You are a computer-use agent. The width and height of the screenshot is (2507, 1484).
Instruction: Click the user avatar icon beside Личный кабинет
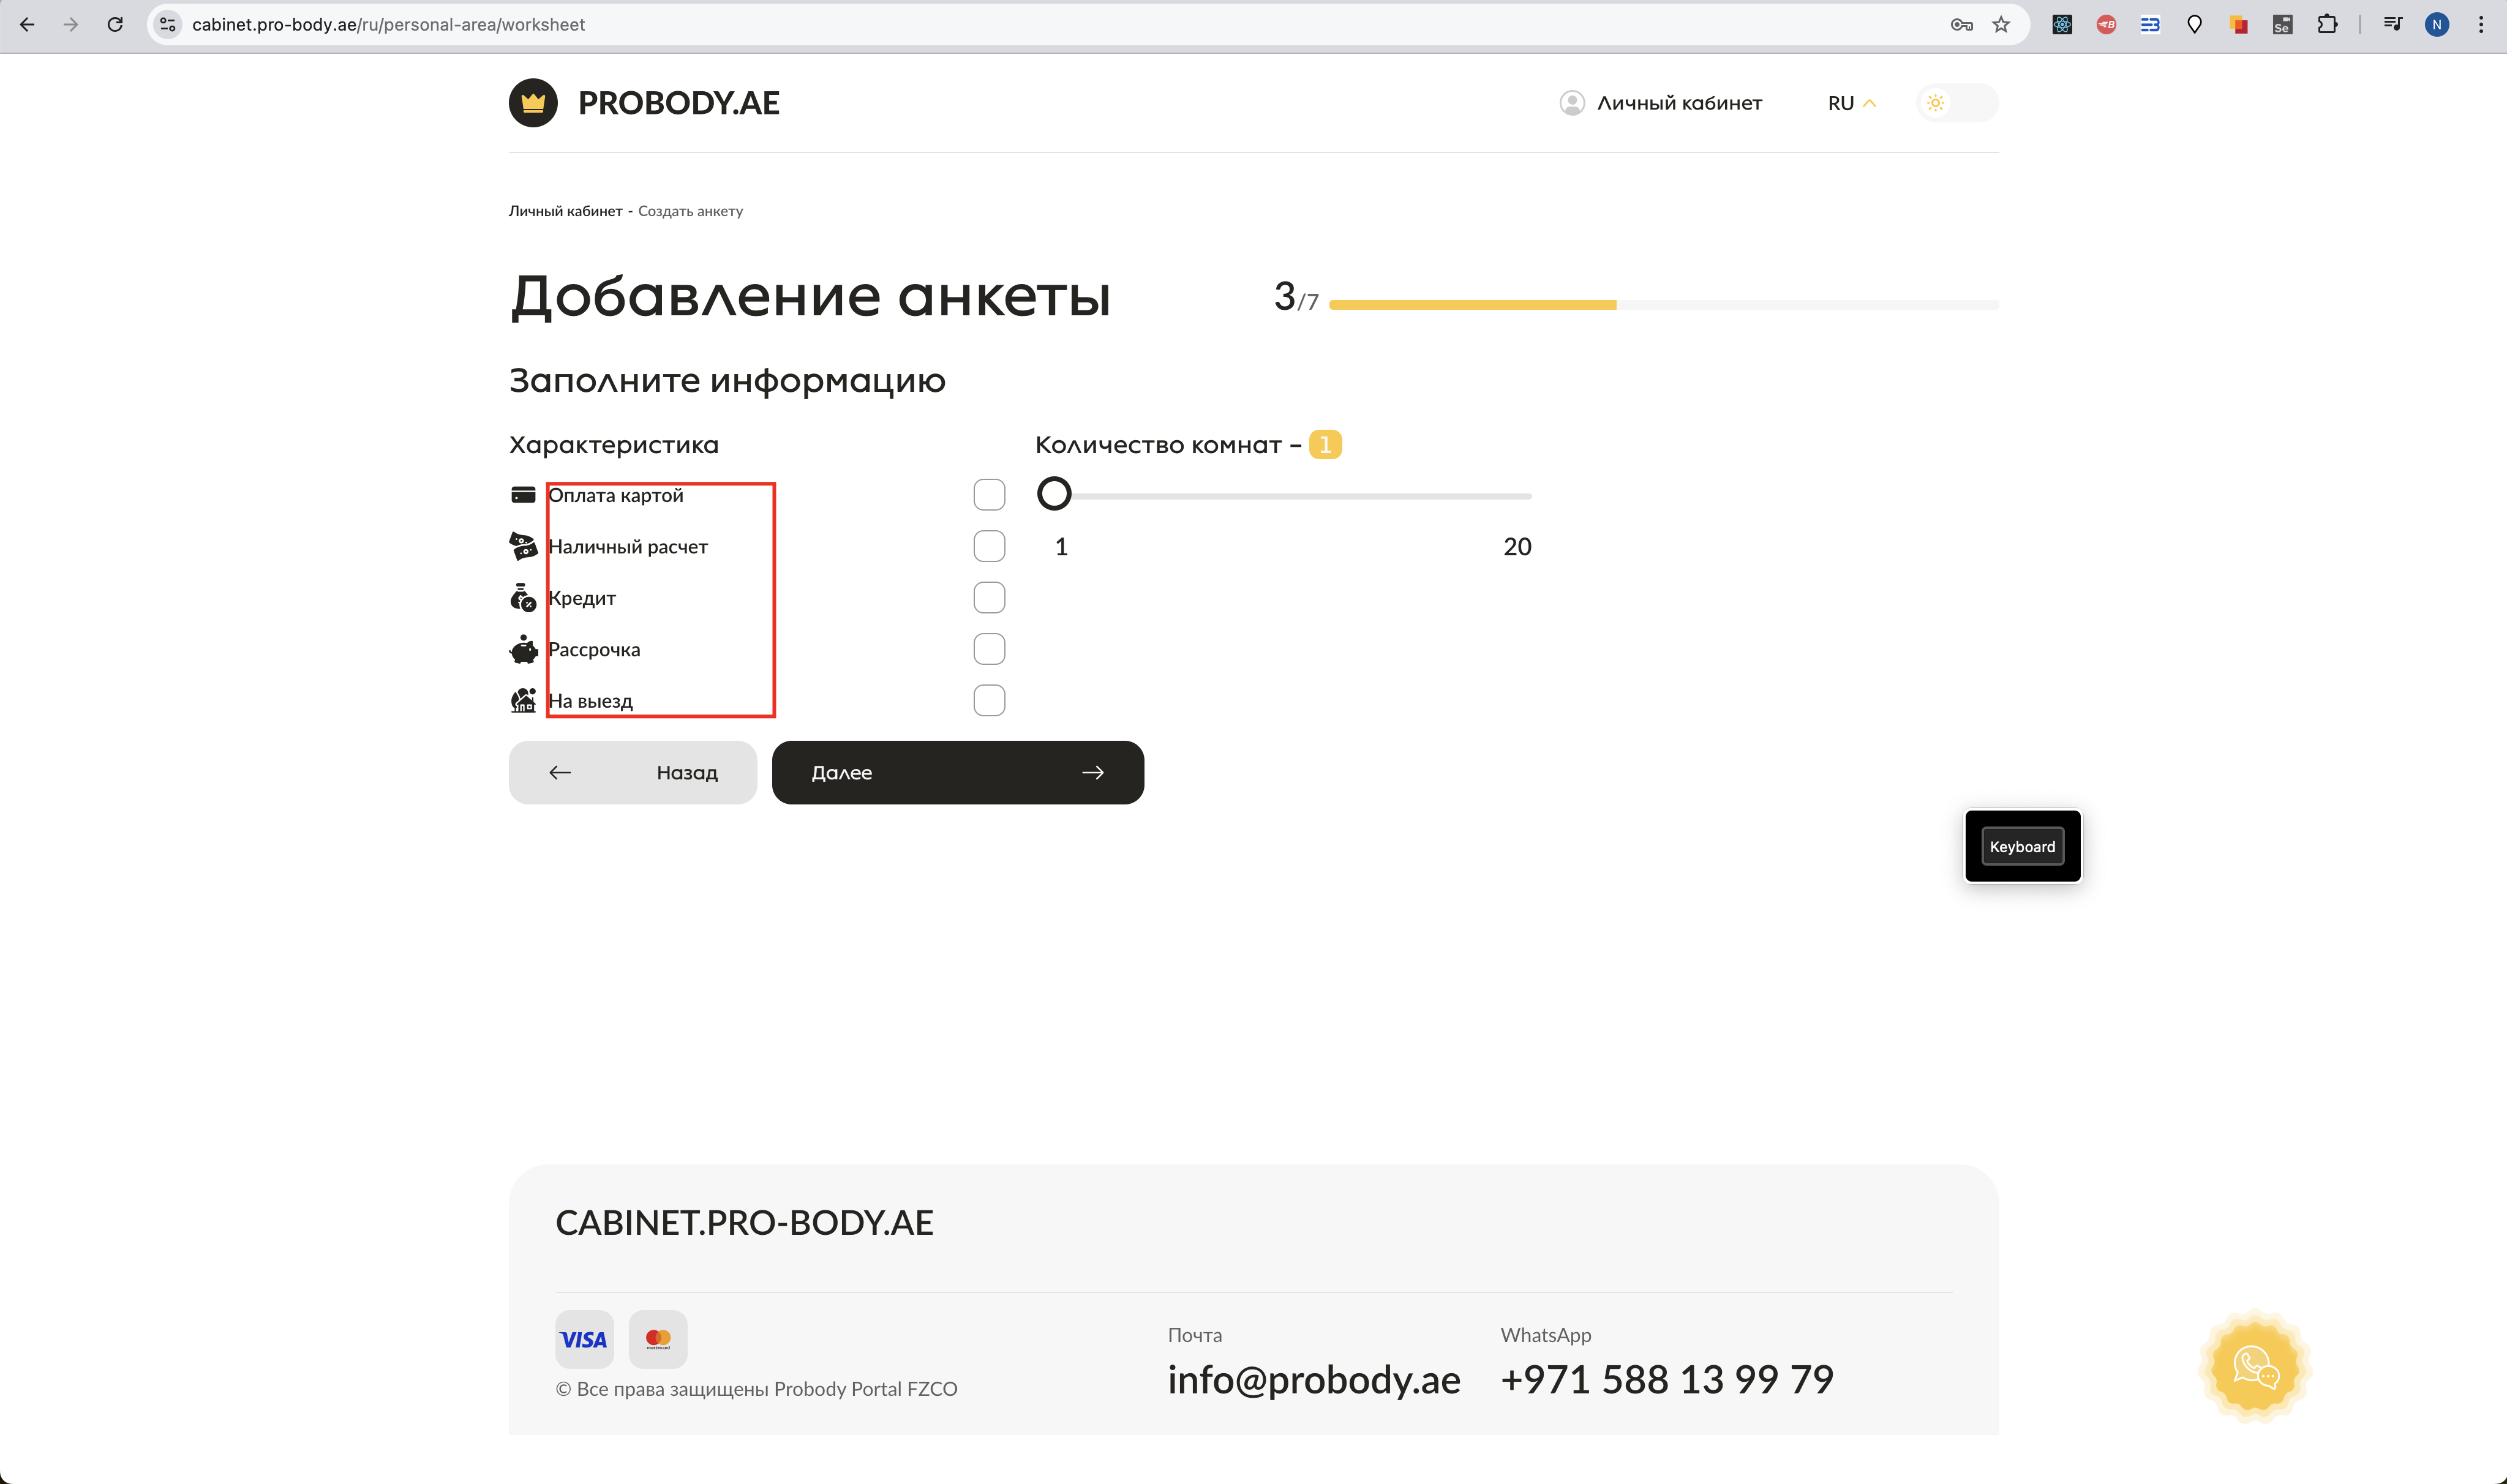[x=1572, y=103]
